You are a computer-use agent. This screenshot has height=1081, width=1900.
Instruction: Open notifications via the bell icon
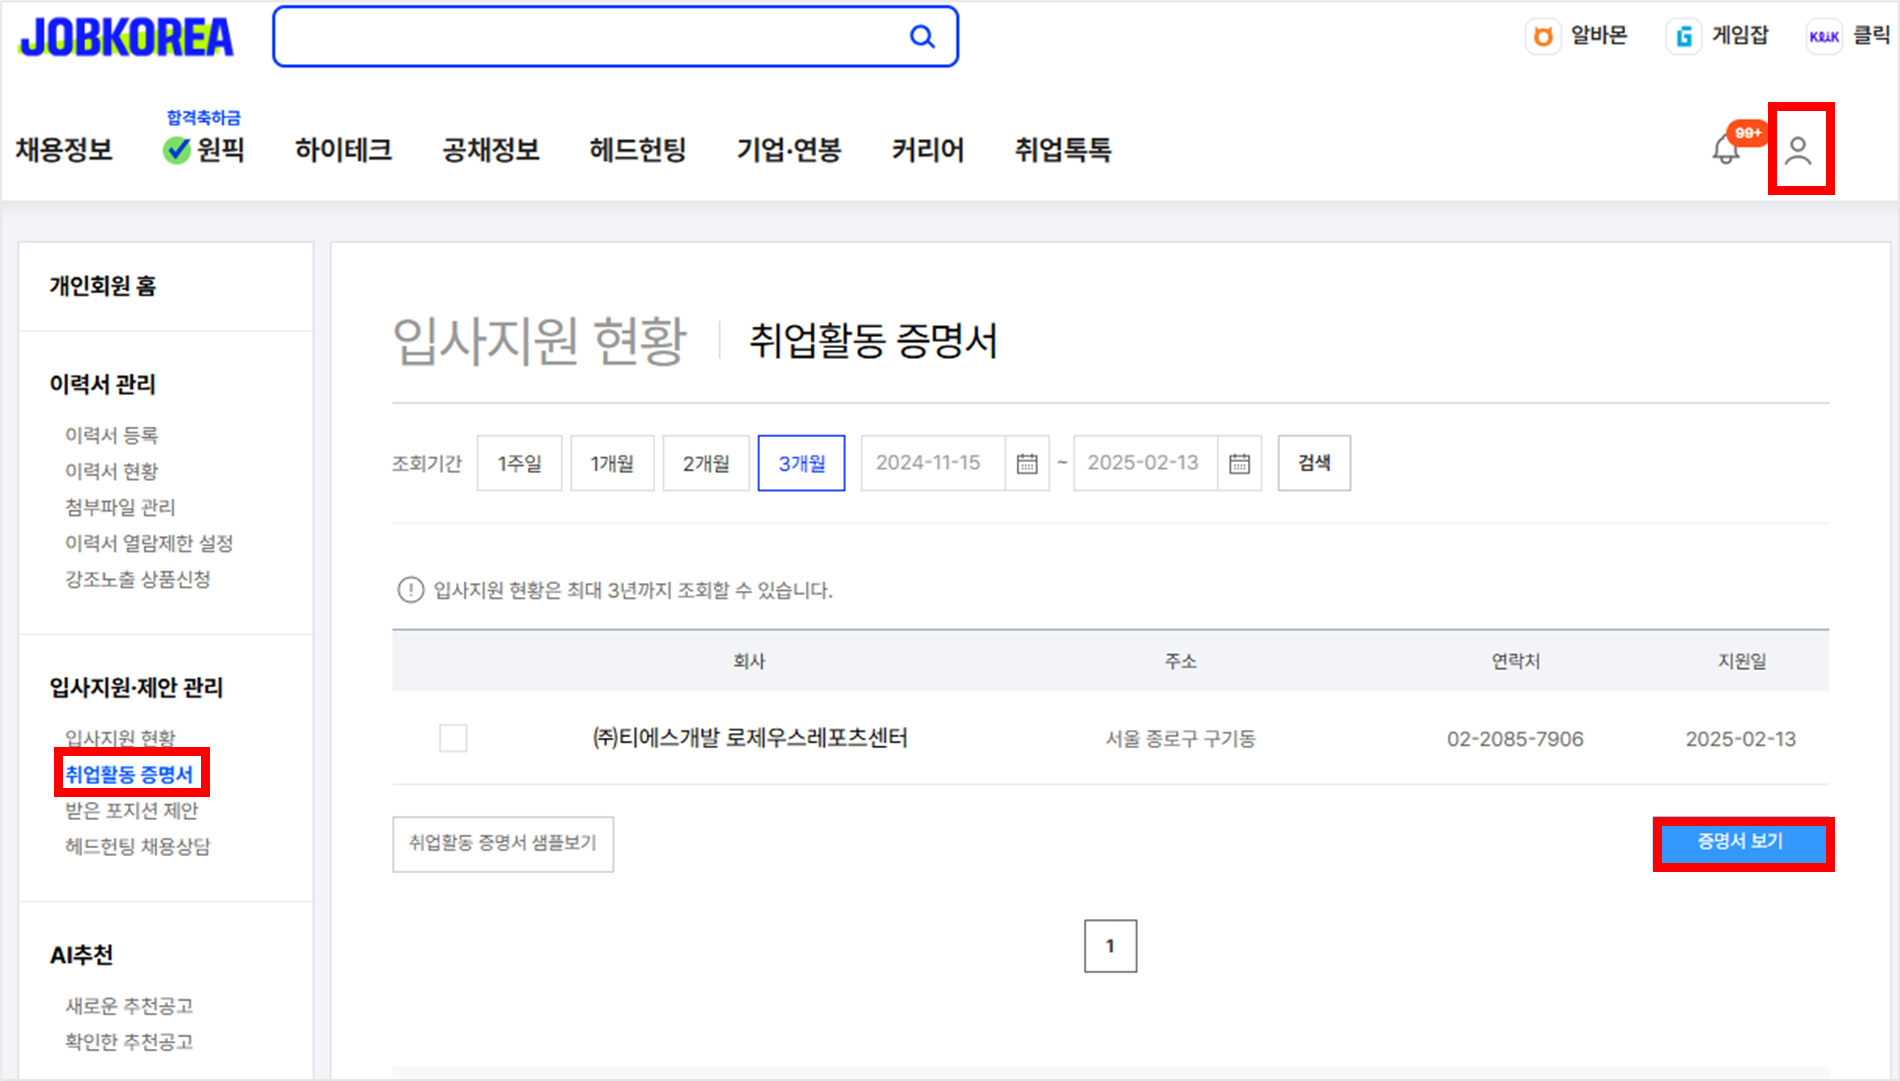[x=1724, y=148]
